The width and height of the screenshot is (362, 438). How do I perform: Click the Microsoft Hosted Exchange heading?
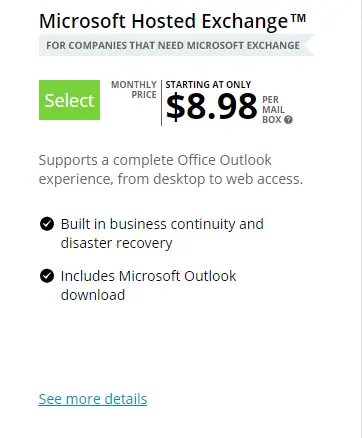pyautogui.click(x=172, y=22)
